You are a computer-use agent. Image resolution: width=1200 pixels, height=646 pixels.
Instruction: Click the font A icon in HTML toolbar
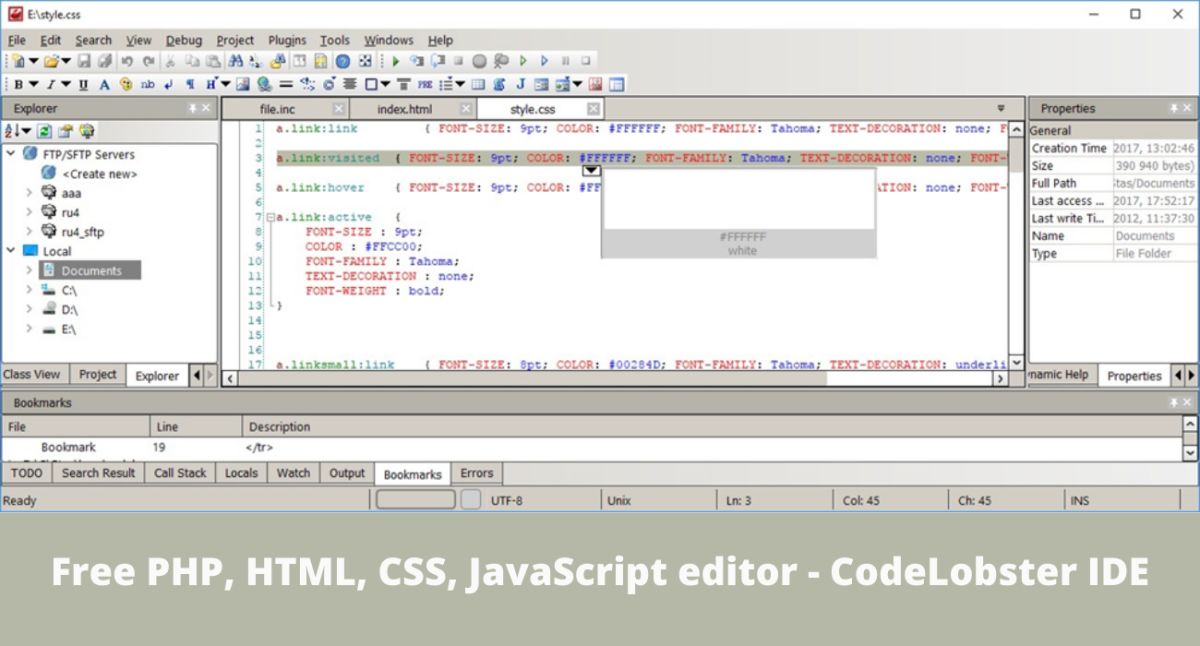[104, 84]
